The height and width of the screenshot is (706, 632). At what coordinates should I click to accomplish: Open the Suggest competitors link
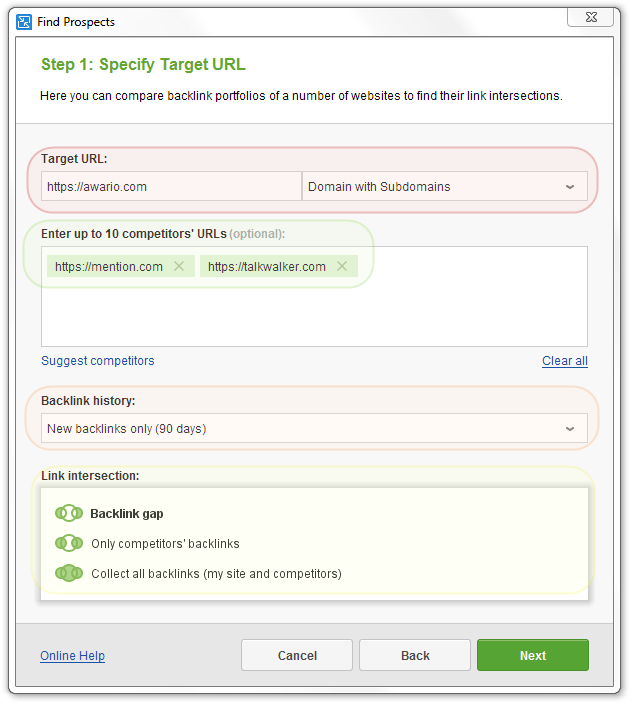98,361
